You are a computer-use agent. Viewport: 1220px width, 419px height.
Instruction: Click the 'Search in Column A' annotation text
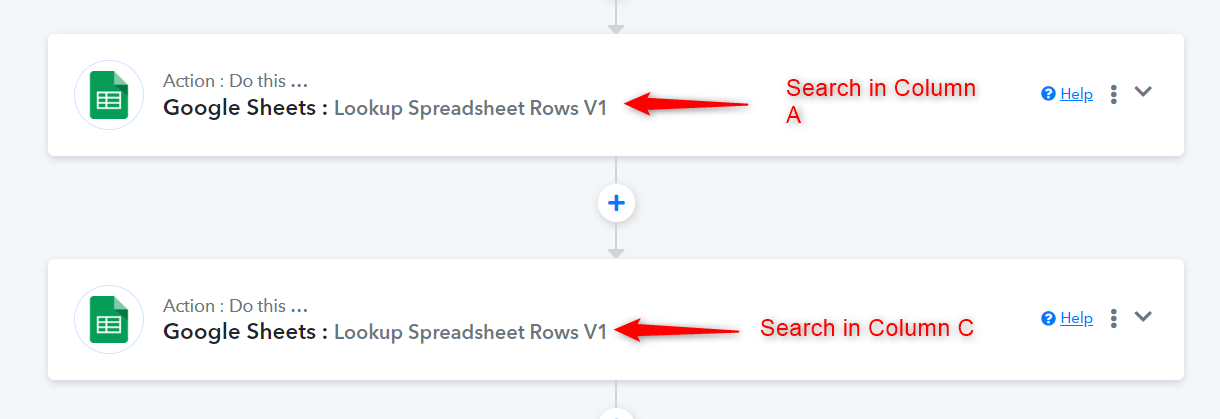[881, 102]
